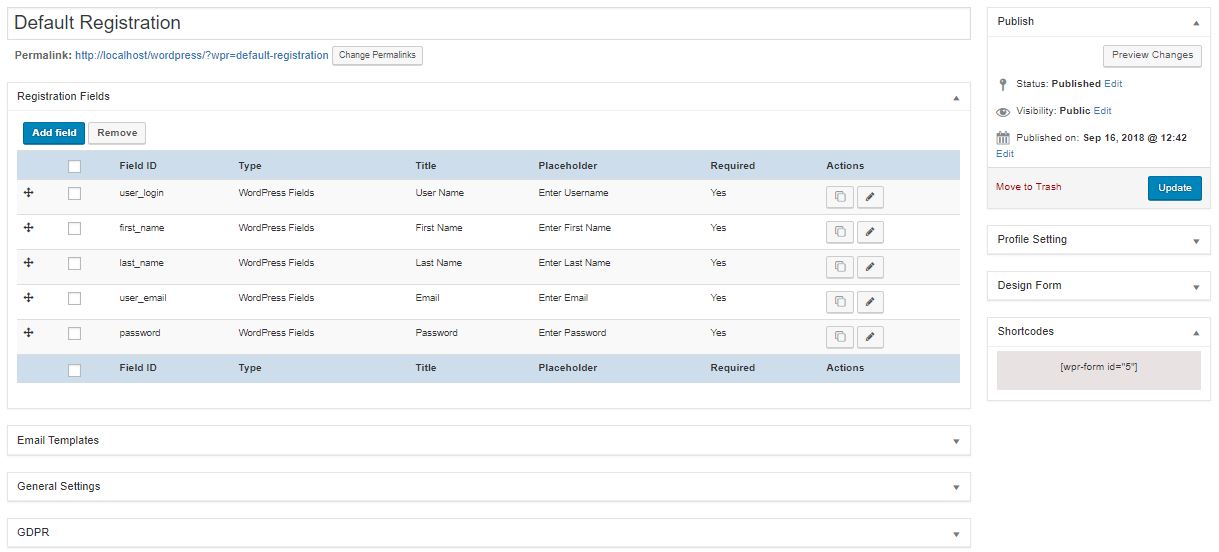Click the edit pencil icon for last_name row
The width and height of the screenshot is (1219, 552).
pos(870,267)
